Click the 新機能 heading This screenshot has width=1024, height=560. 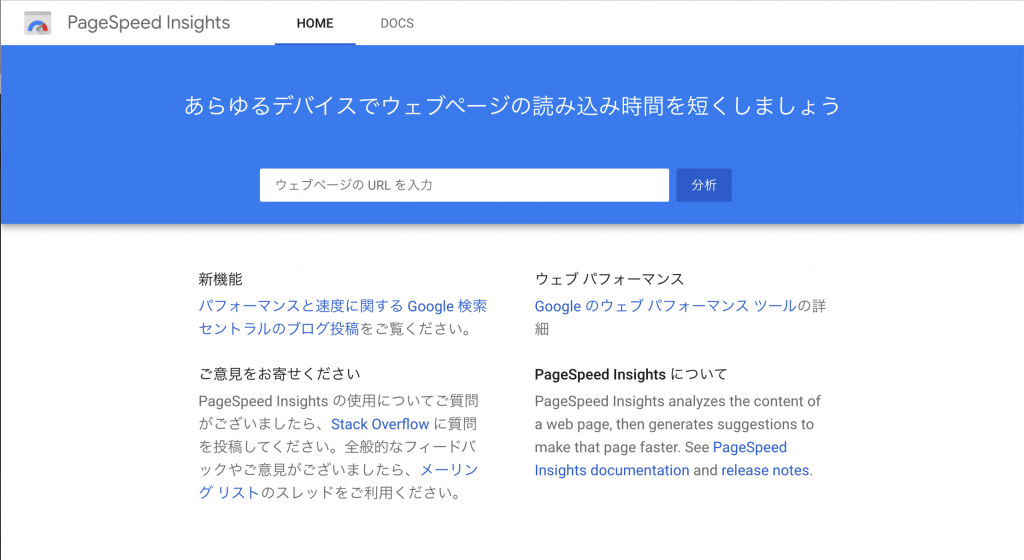point(220,279)
